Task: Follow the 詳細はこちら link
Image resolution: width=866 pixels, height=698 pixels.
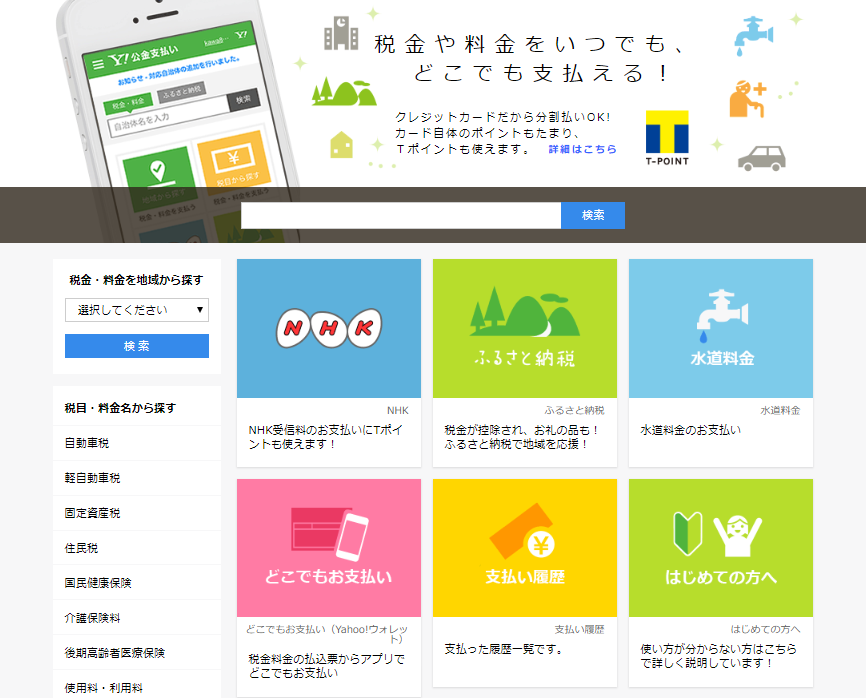Action: [583, 149]
